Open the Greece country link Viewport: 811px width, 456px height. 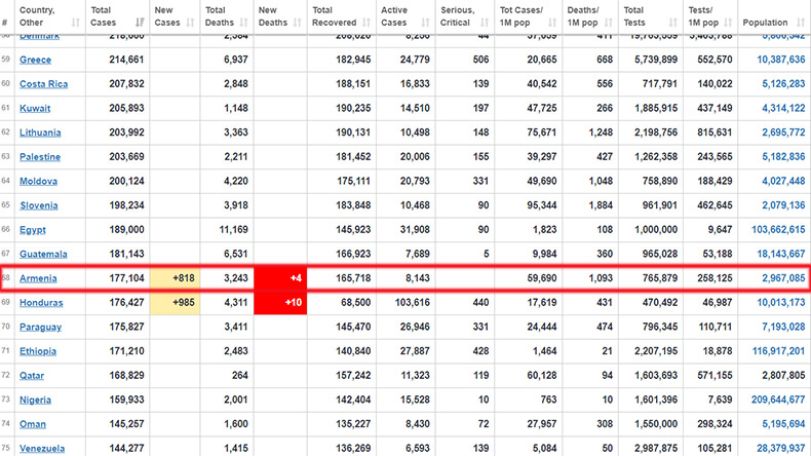(35, 60)
